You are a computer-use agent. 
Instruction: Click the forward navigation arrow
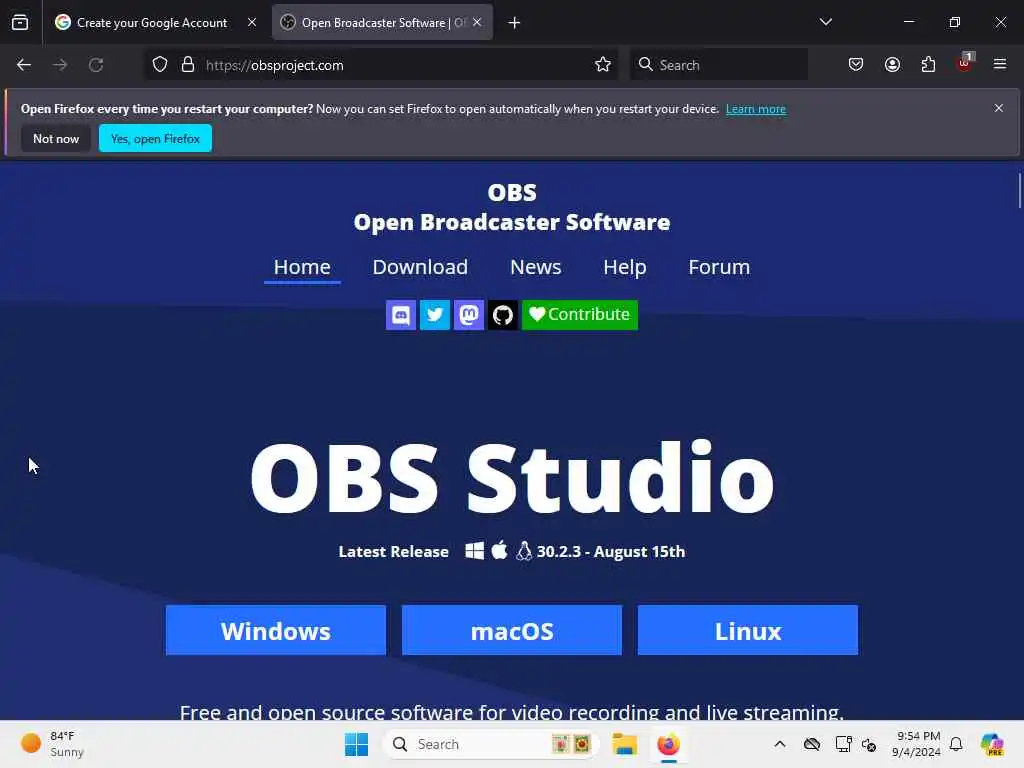59,65
